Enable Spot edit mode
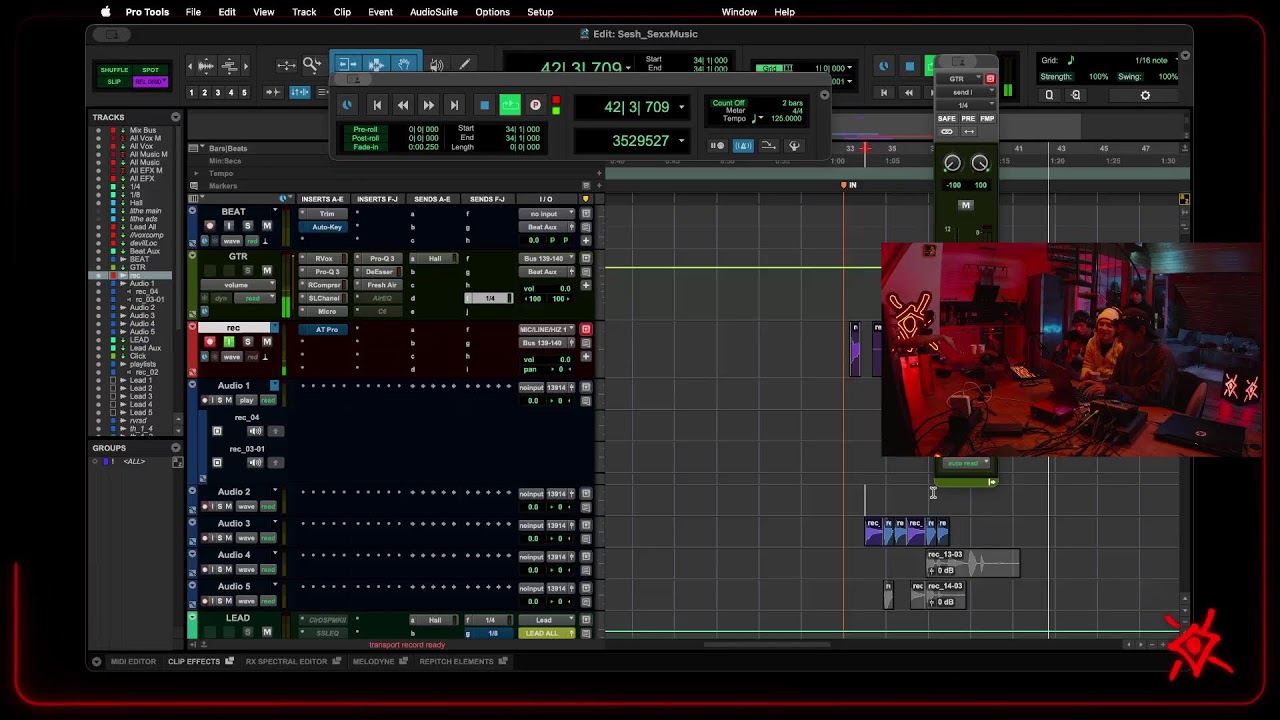Image resolution: width=1280 pixels, height=720 pixels. (150, 70)
